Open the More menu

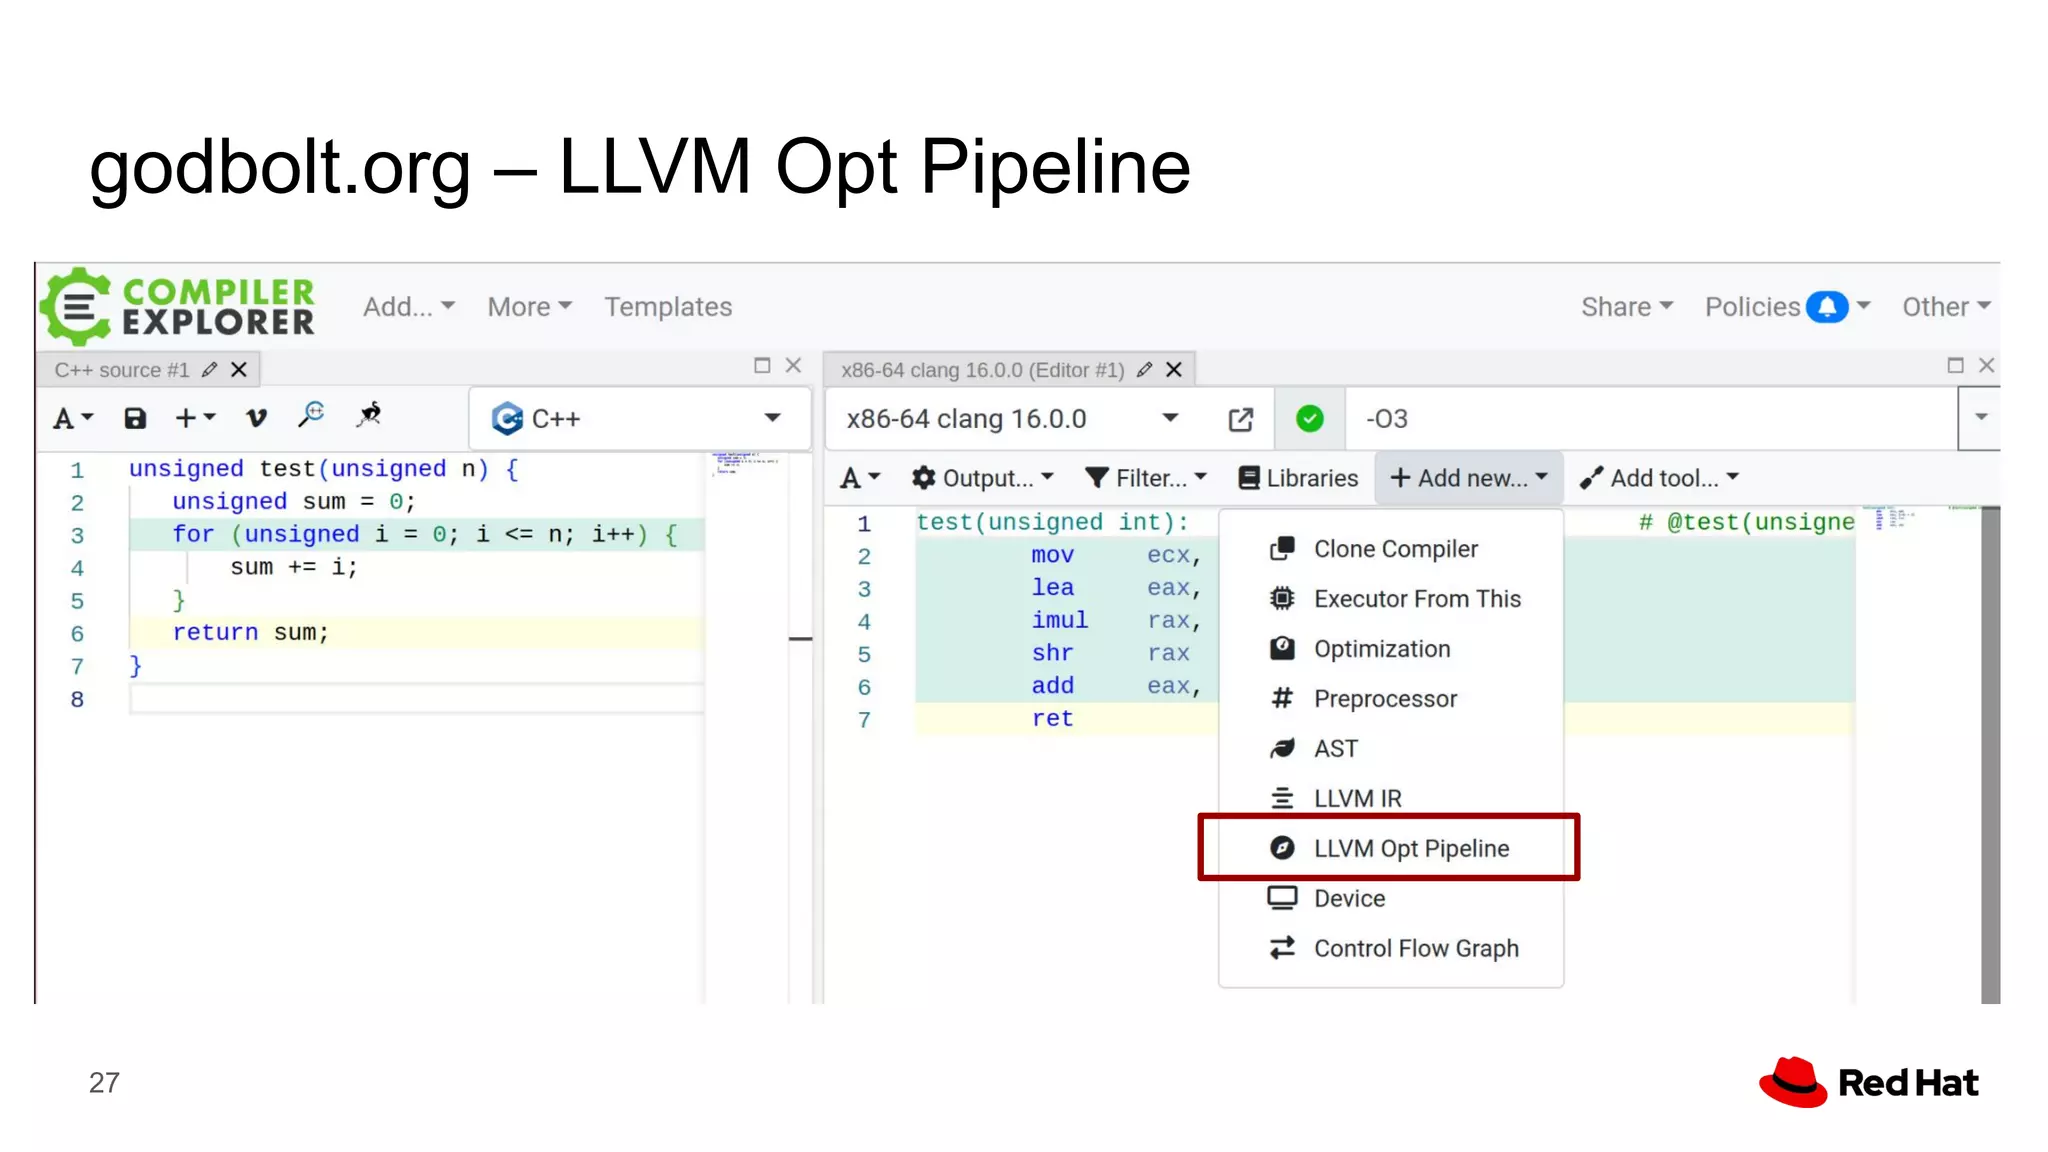[x=529, y=307]
